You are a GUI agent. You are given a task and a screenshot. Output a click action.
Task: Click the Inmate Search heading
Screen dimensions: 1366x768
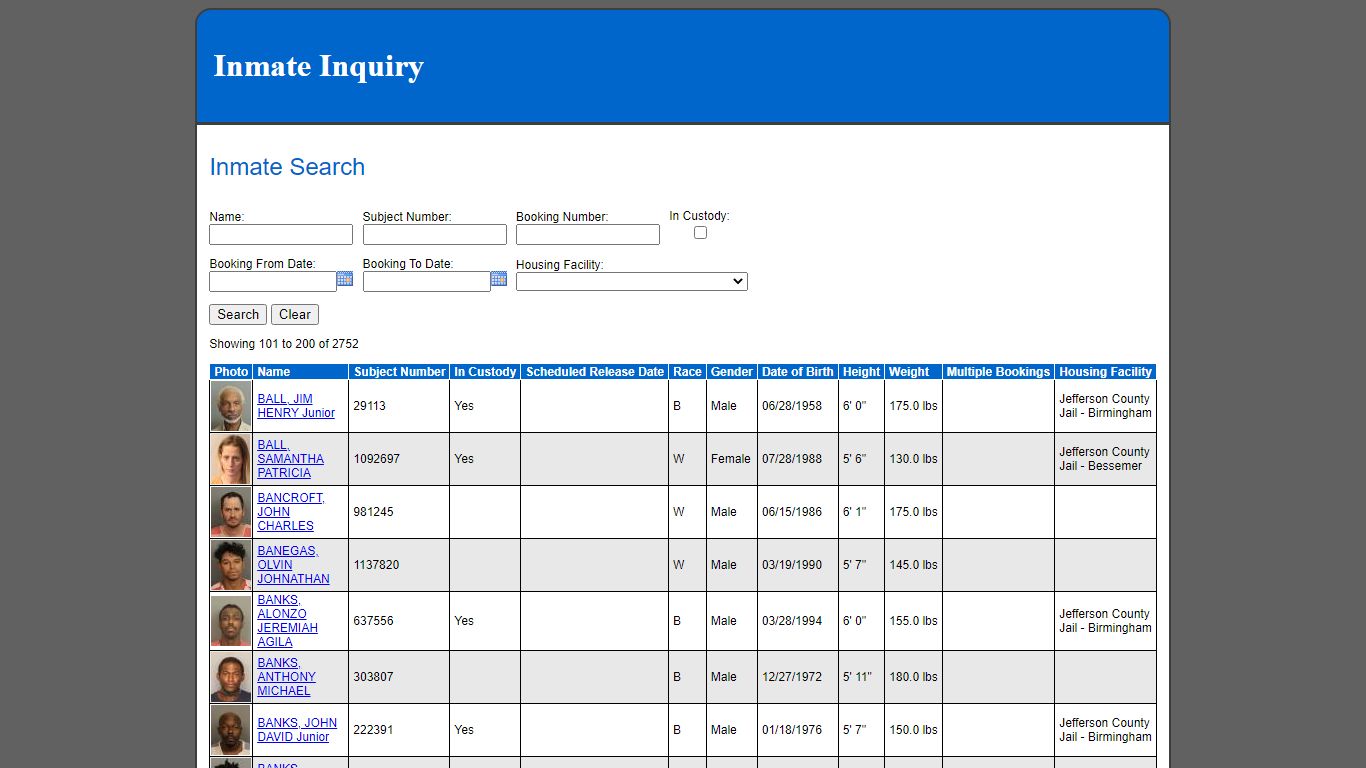point(287,167)
